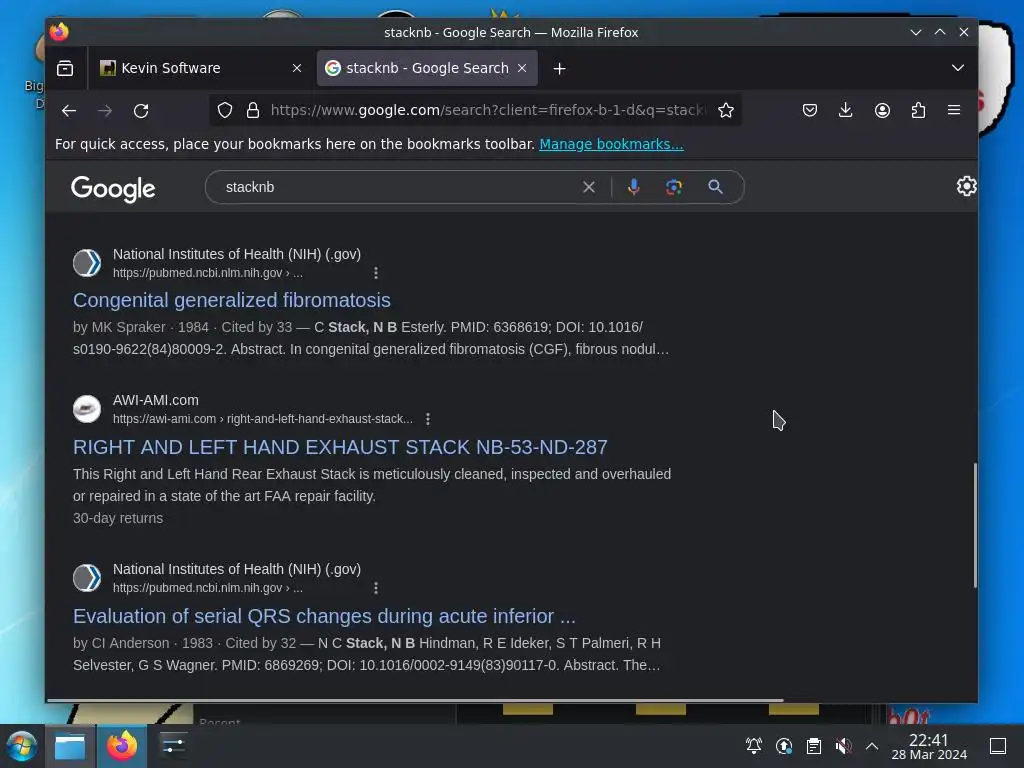
Task: Click the Google logo
Action: click(x=113, y=189)
